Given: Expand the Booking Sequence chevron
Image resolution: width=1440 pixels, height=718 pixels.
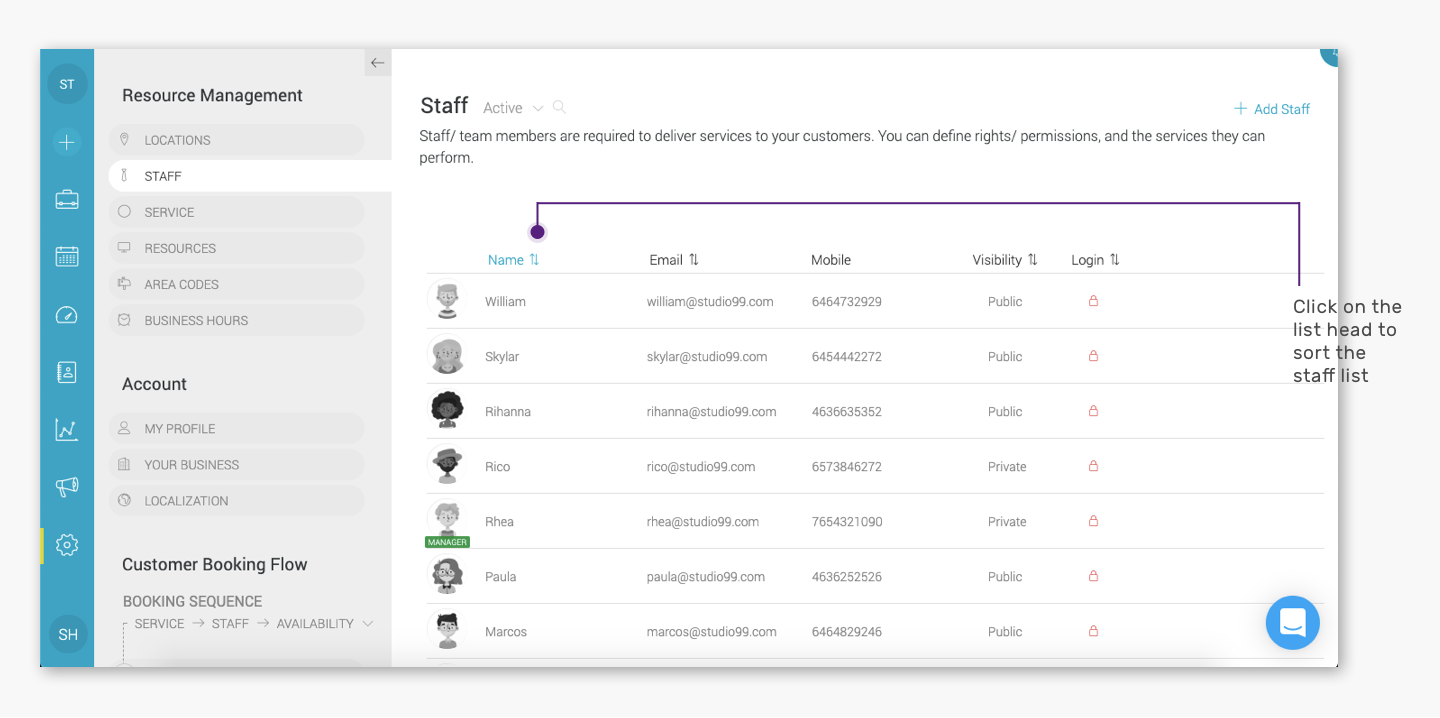Looking at the screenshot, I should [x=368, y=623].
